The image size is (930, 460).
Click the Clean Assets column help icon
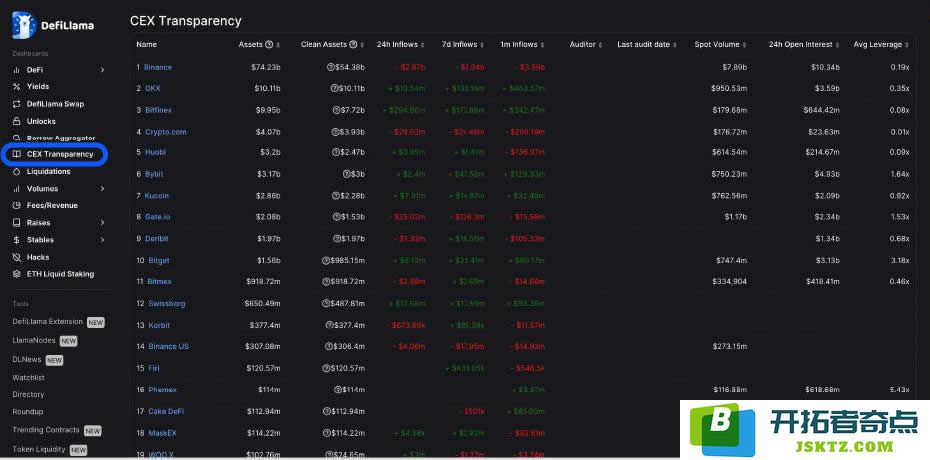[353, 44]
